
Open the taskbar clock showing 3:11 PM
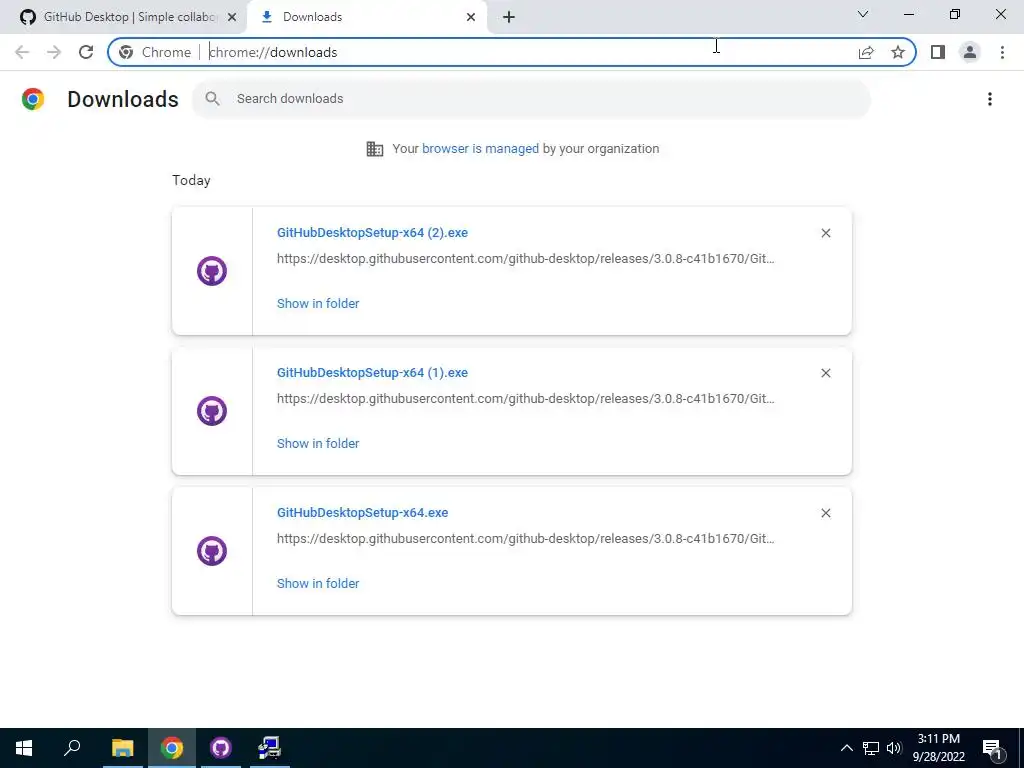938,748
